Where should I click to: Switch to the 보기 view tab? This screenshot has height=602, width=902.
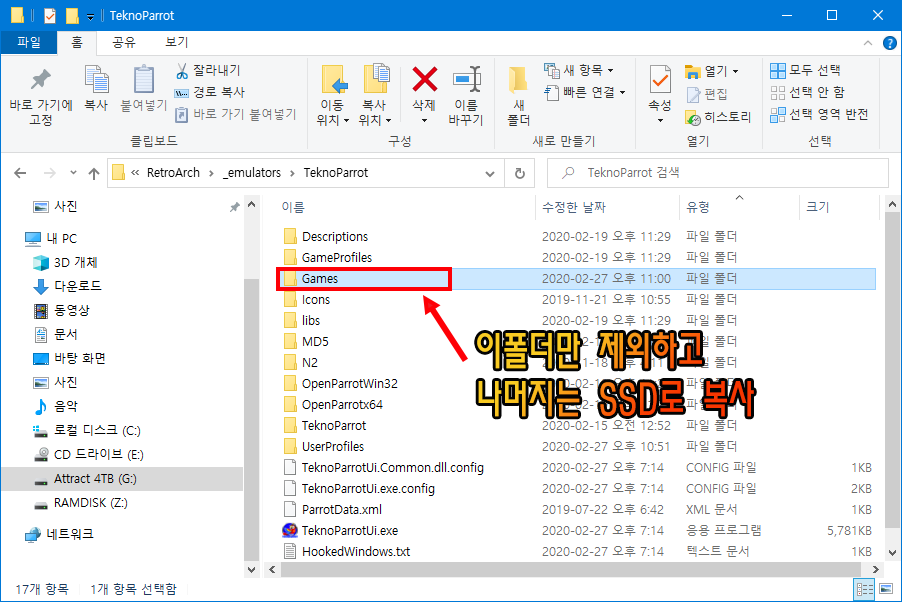[177, 43]
